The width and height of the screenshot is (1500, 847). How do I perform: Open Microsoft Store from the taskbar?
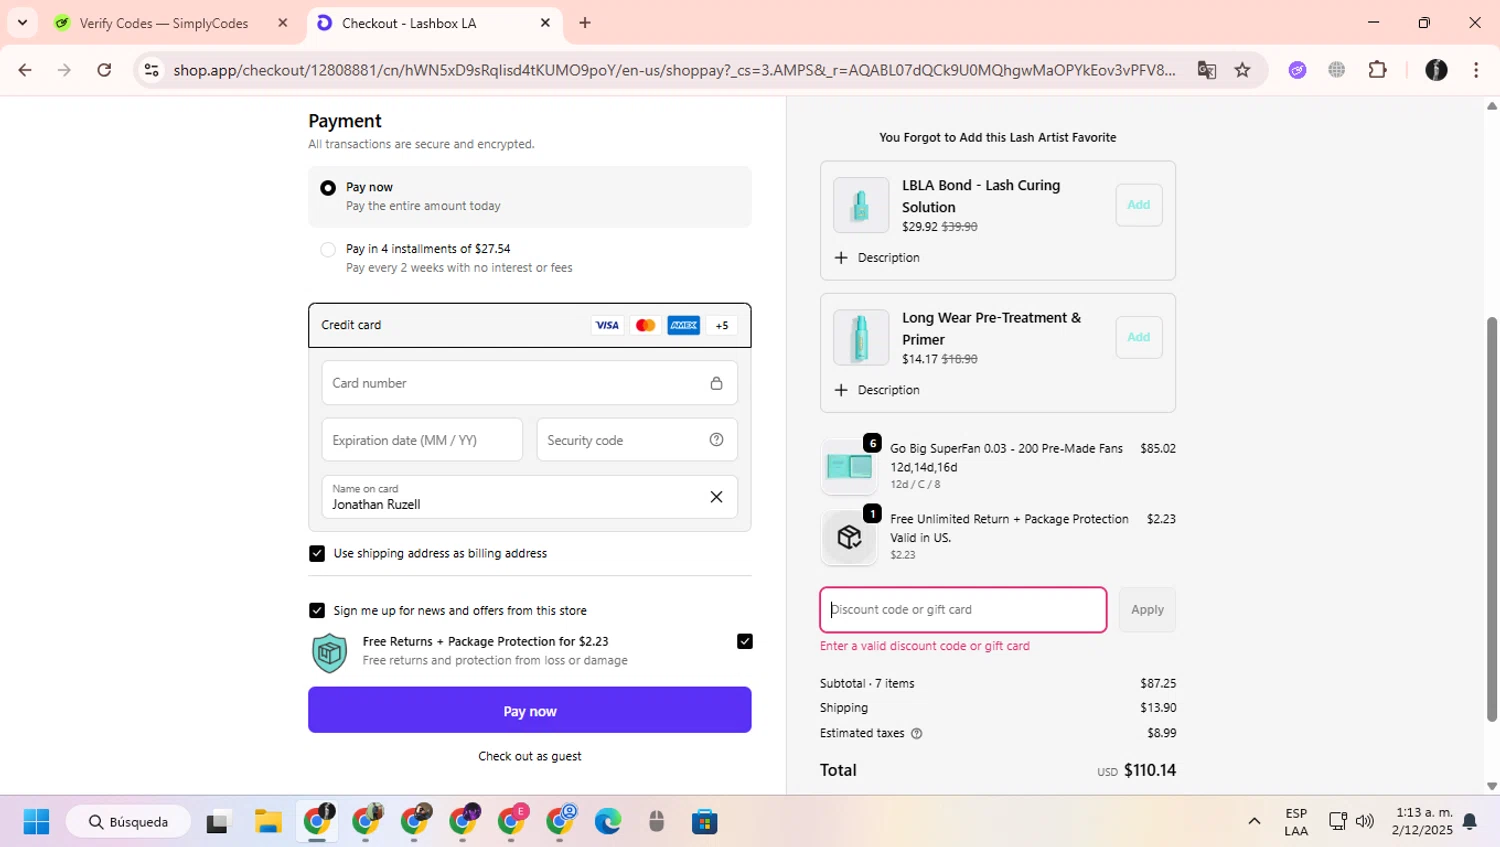[705, 822]
